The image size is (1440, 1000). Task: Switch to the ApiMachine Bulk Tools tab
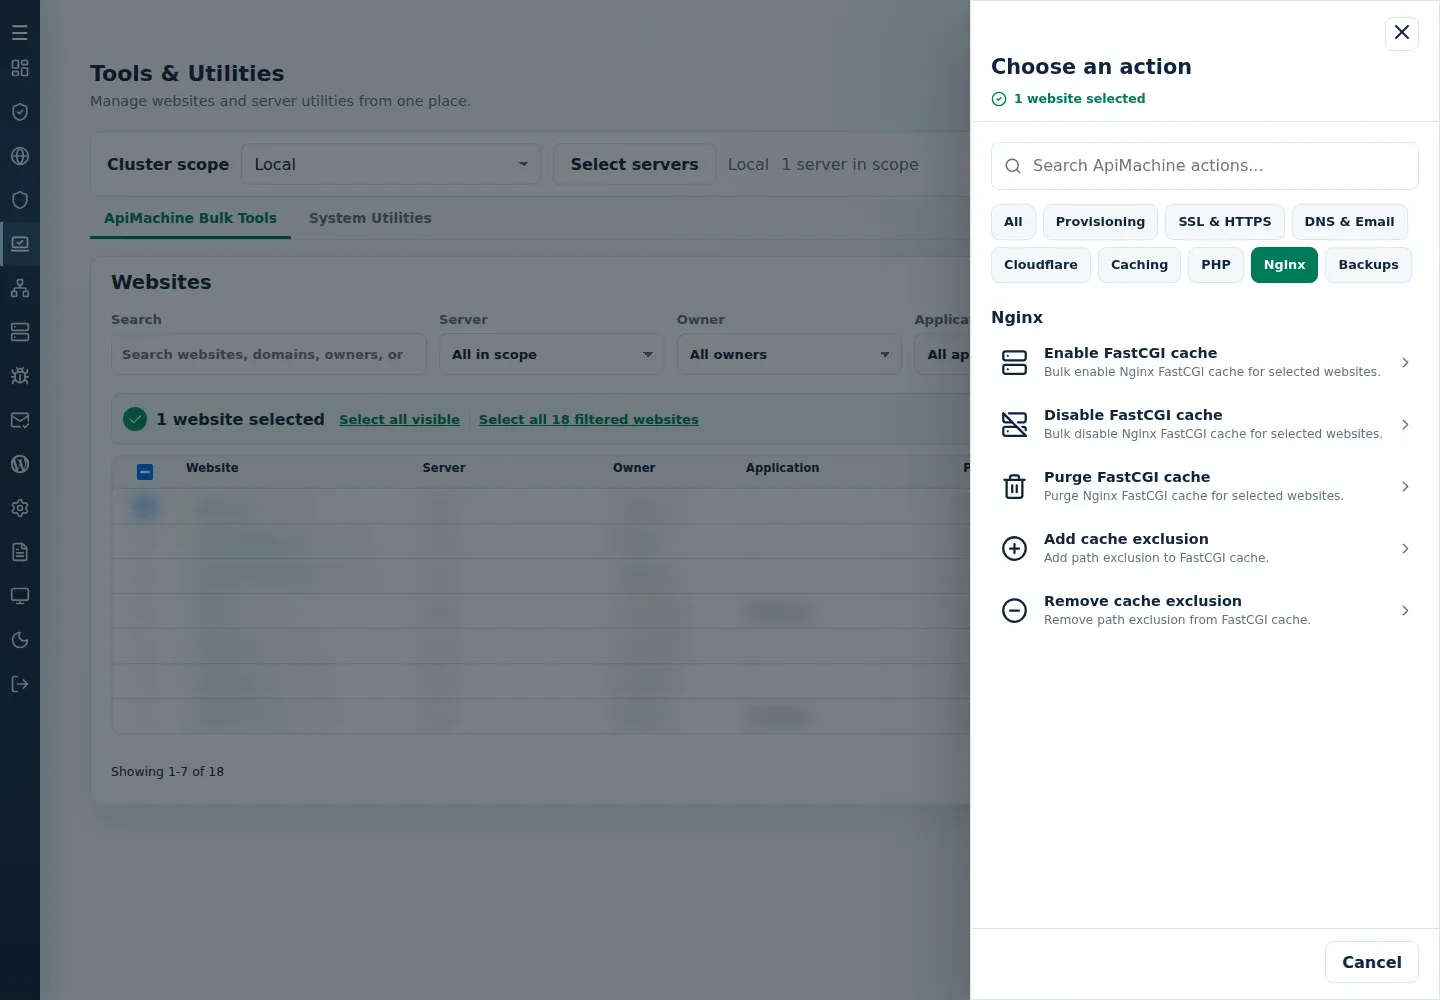tap(190, 218)
